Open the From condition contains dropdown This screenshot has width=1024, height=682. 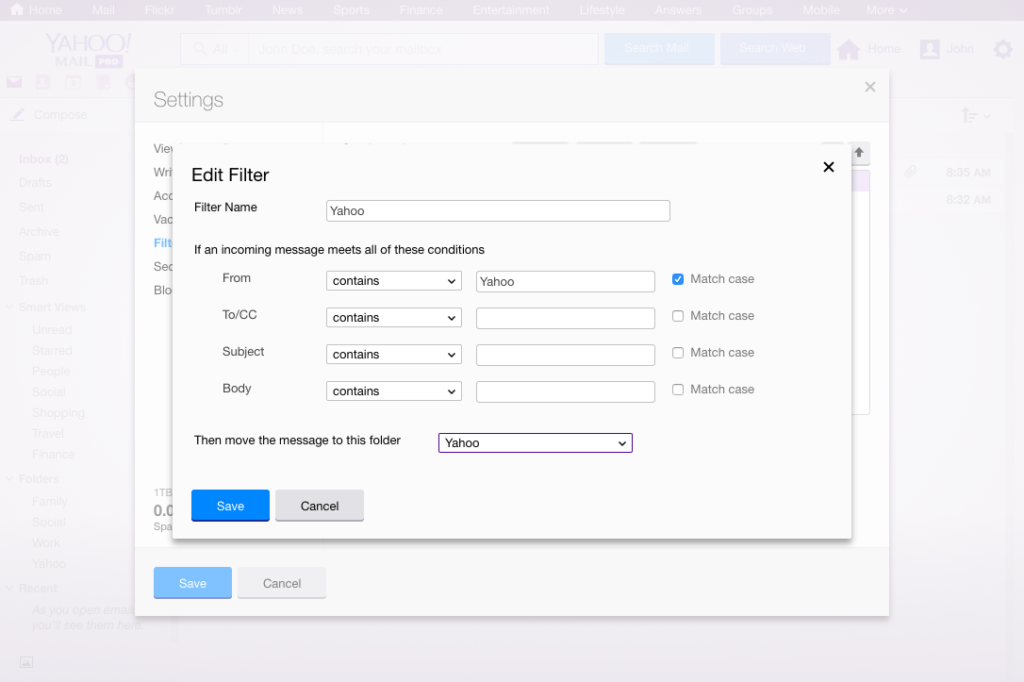click(x=394, y=282)
